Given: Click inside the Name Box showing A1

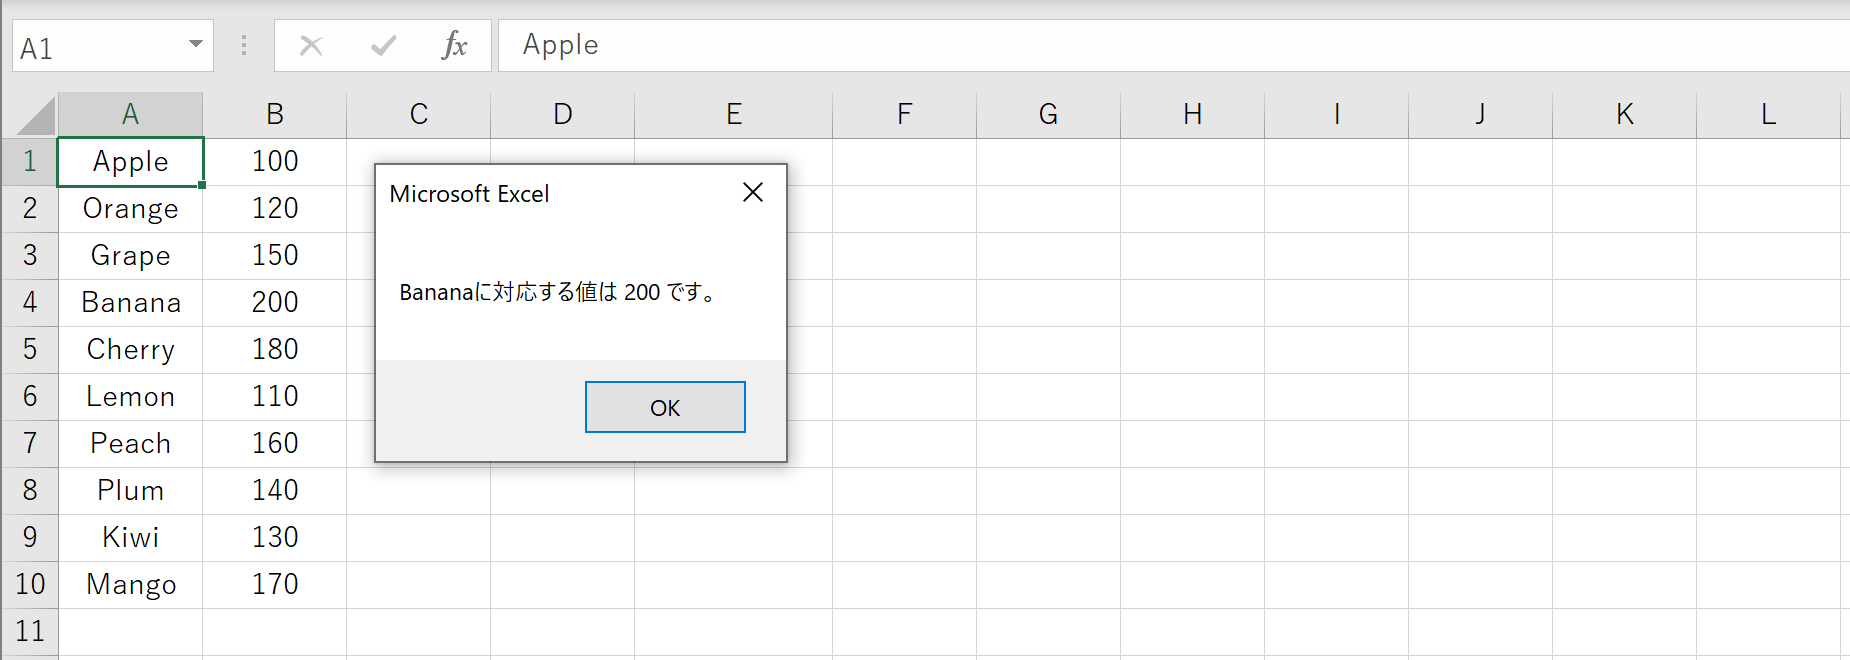Looking at the screenshot, I should coord(98,46).
